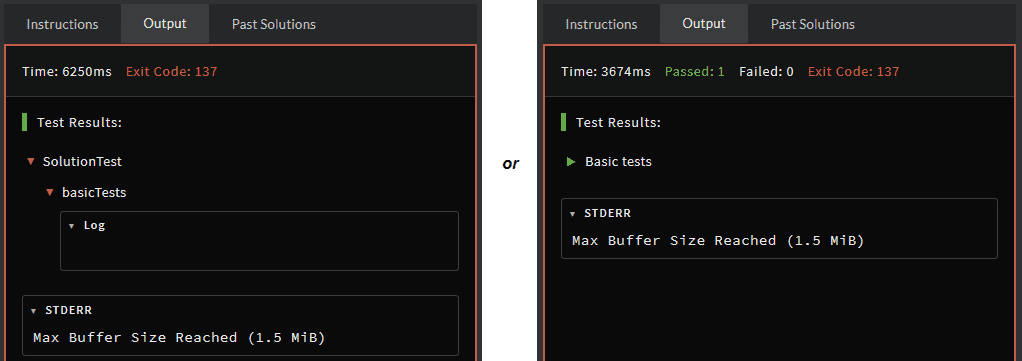This screenshot has width=1022, height=361.
Task: Click 'Test Results:' heading in left panel
Action: [80, 122]
